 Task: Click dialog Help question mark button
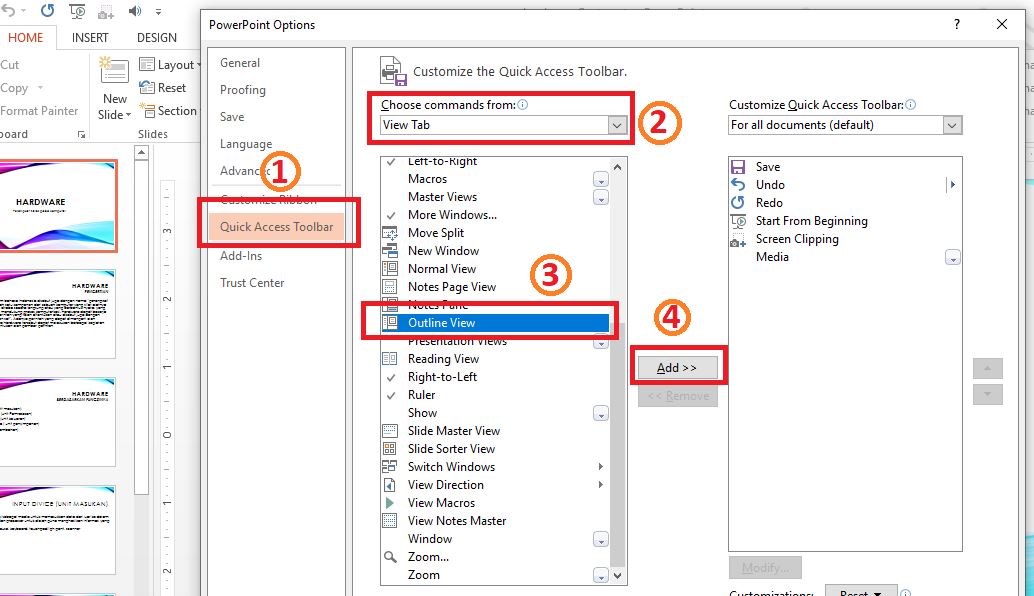[957, 24]
